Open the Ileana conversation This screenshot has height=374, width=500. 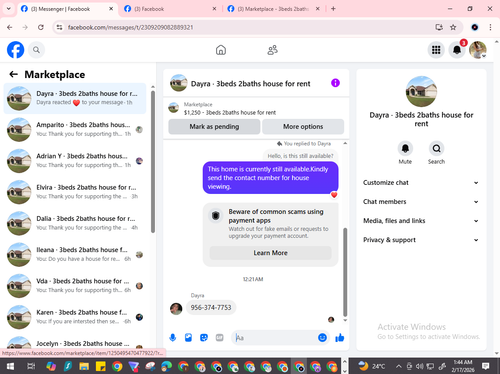pyautogui.click(x=75, y=254)
